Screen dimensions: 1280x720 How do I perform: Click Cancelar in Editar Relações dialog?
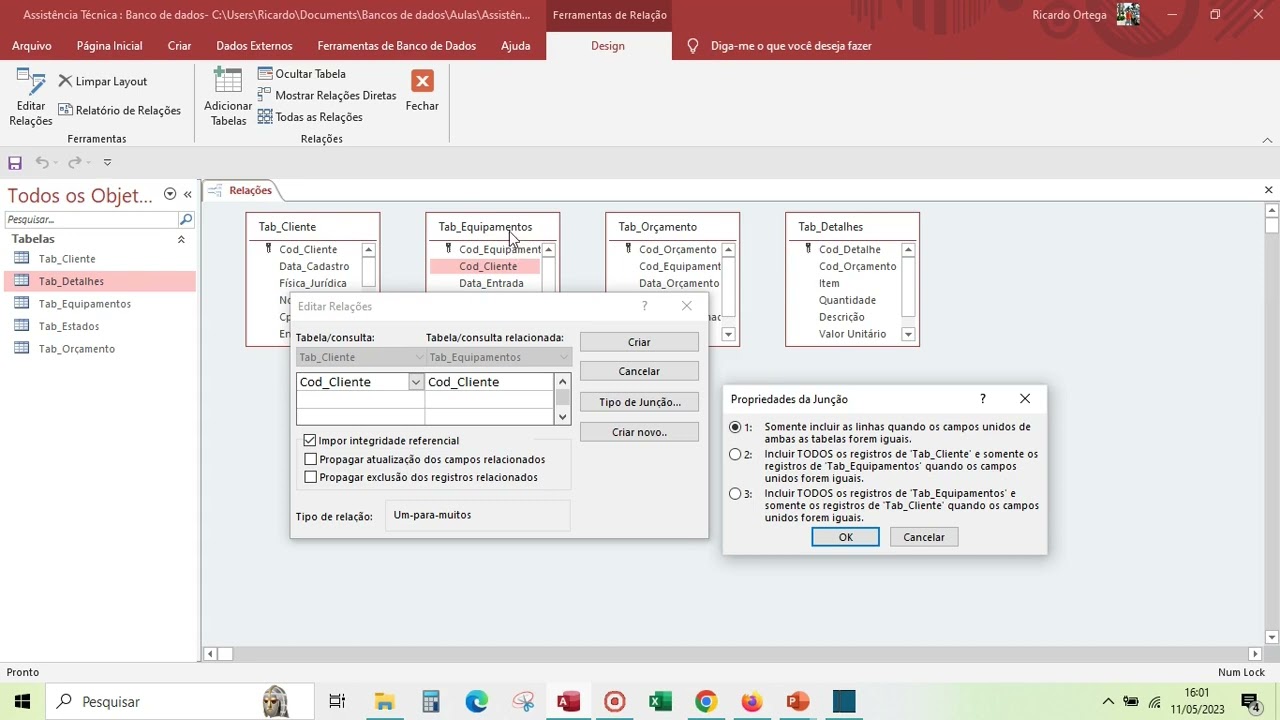tap(639, 371)
